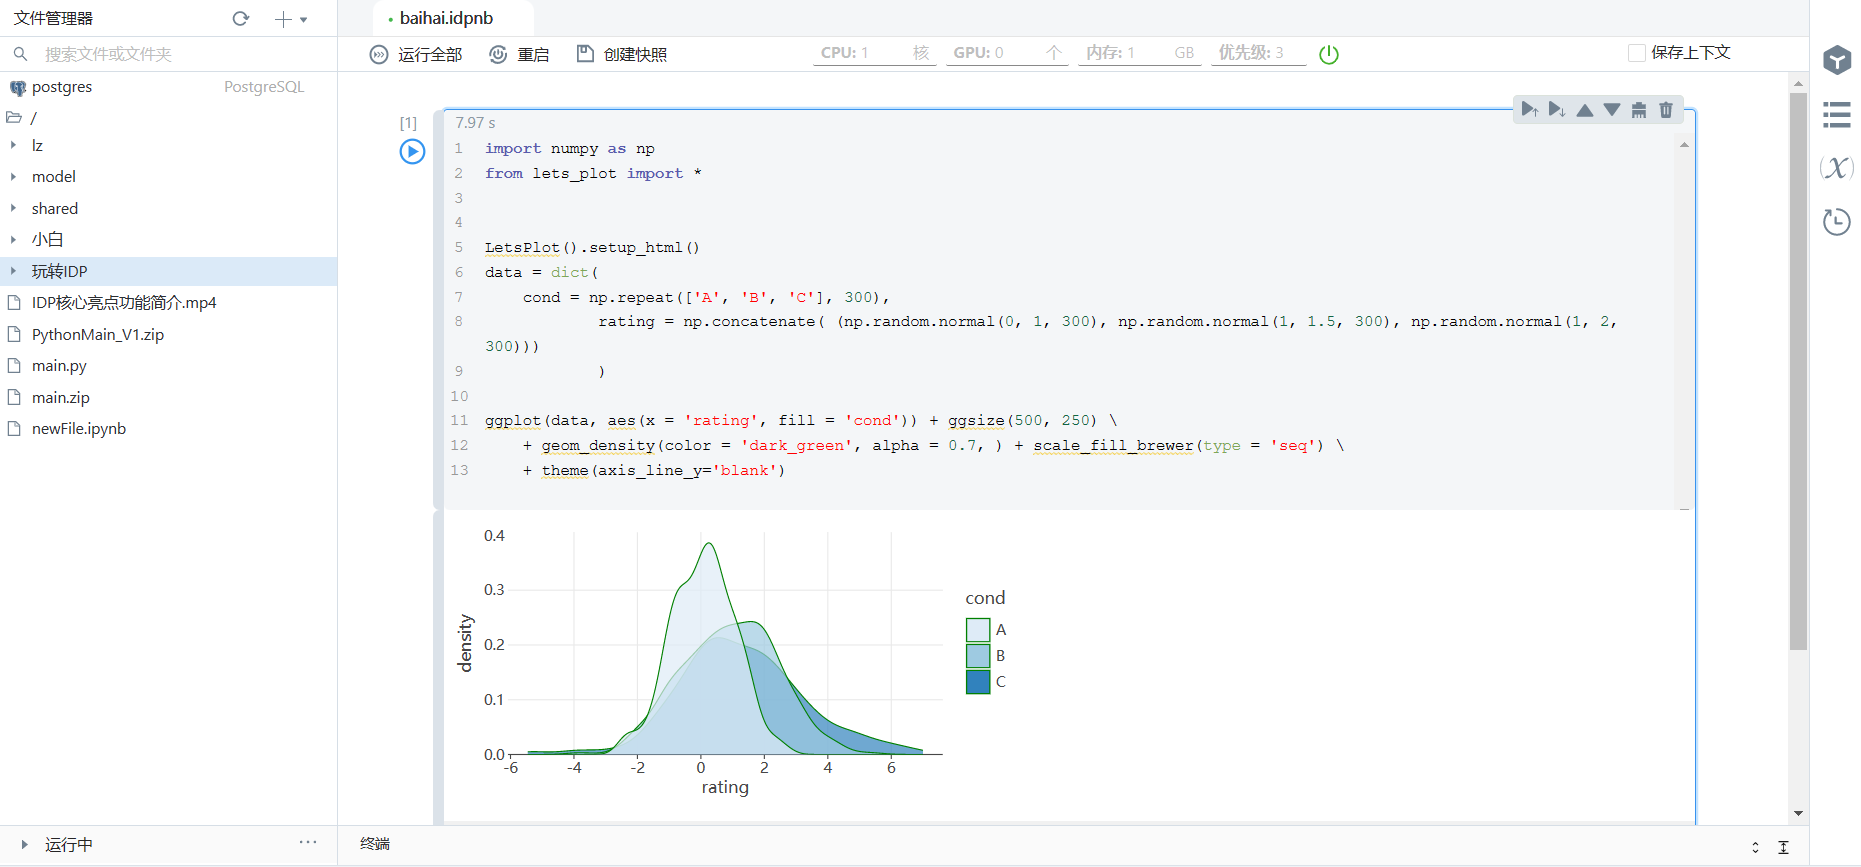The image size is (1861, 867).
Task: Open the 终端 terminal tab
Action: point(375,844)
